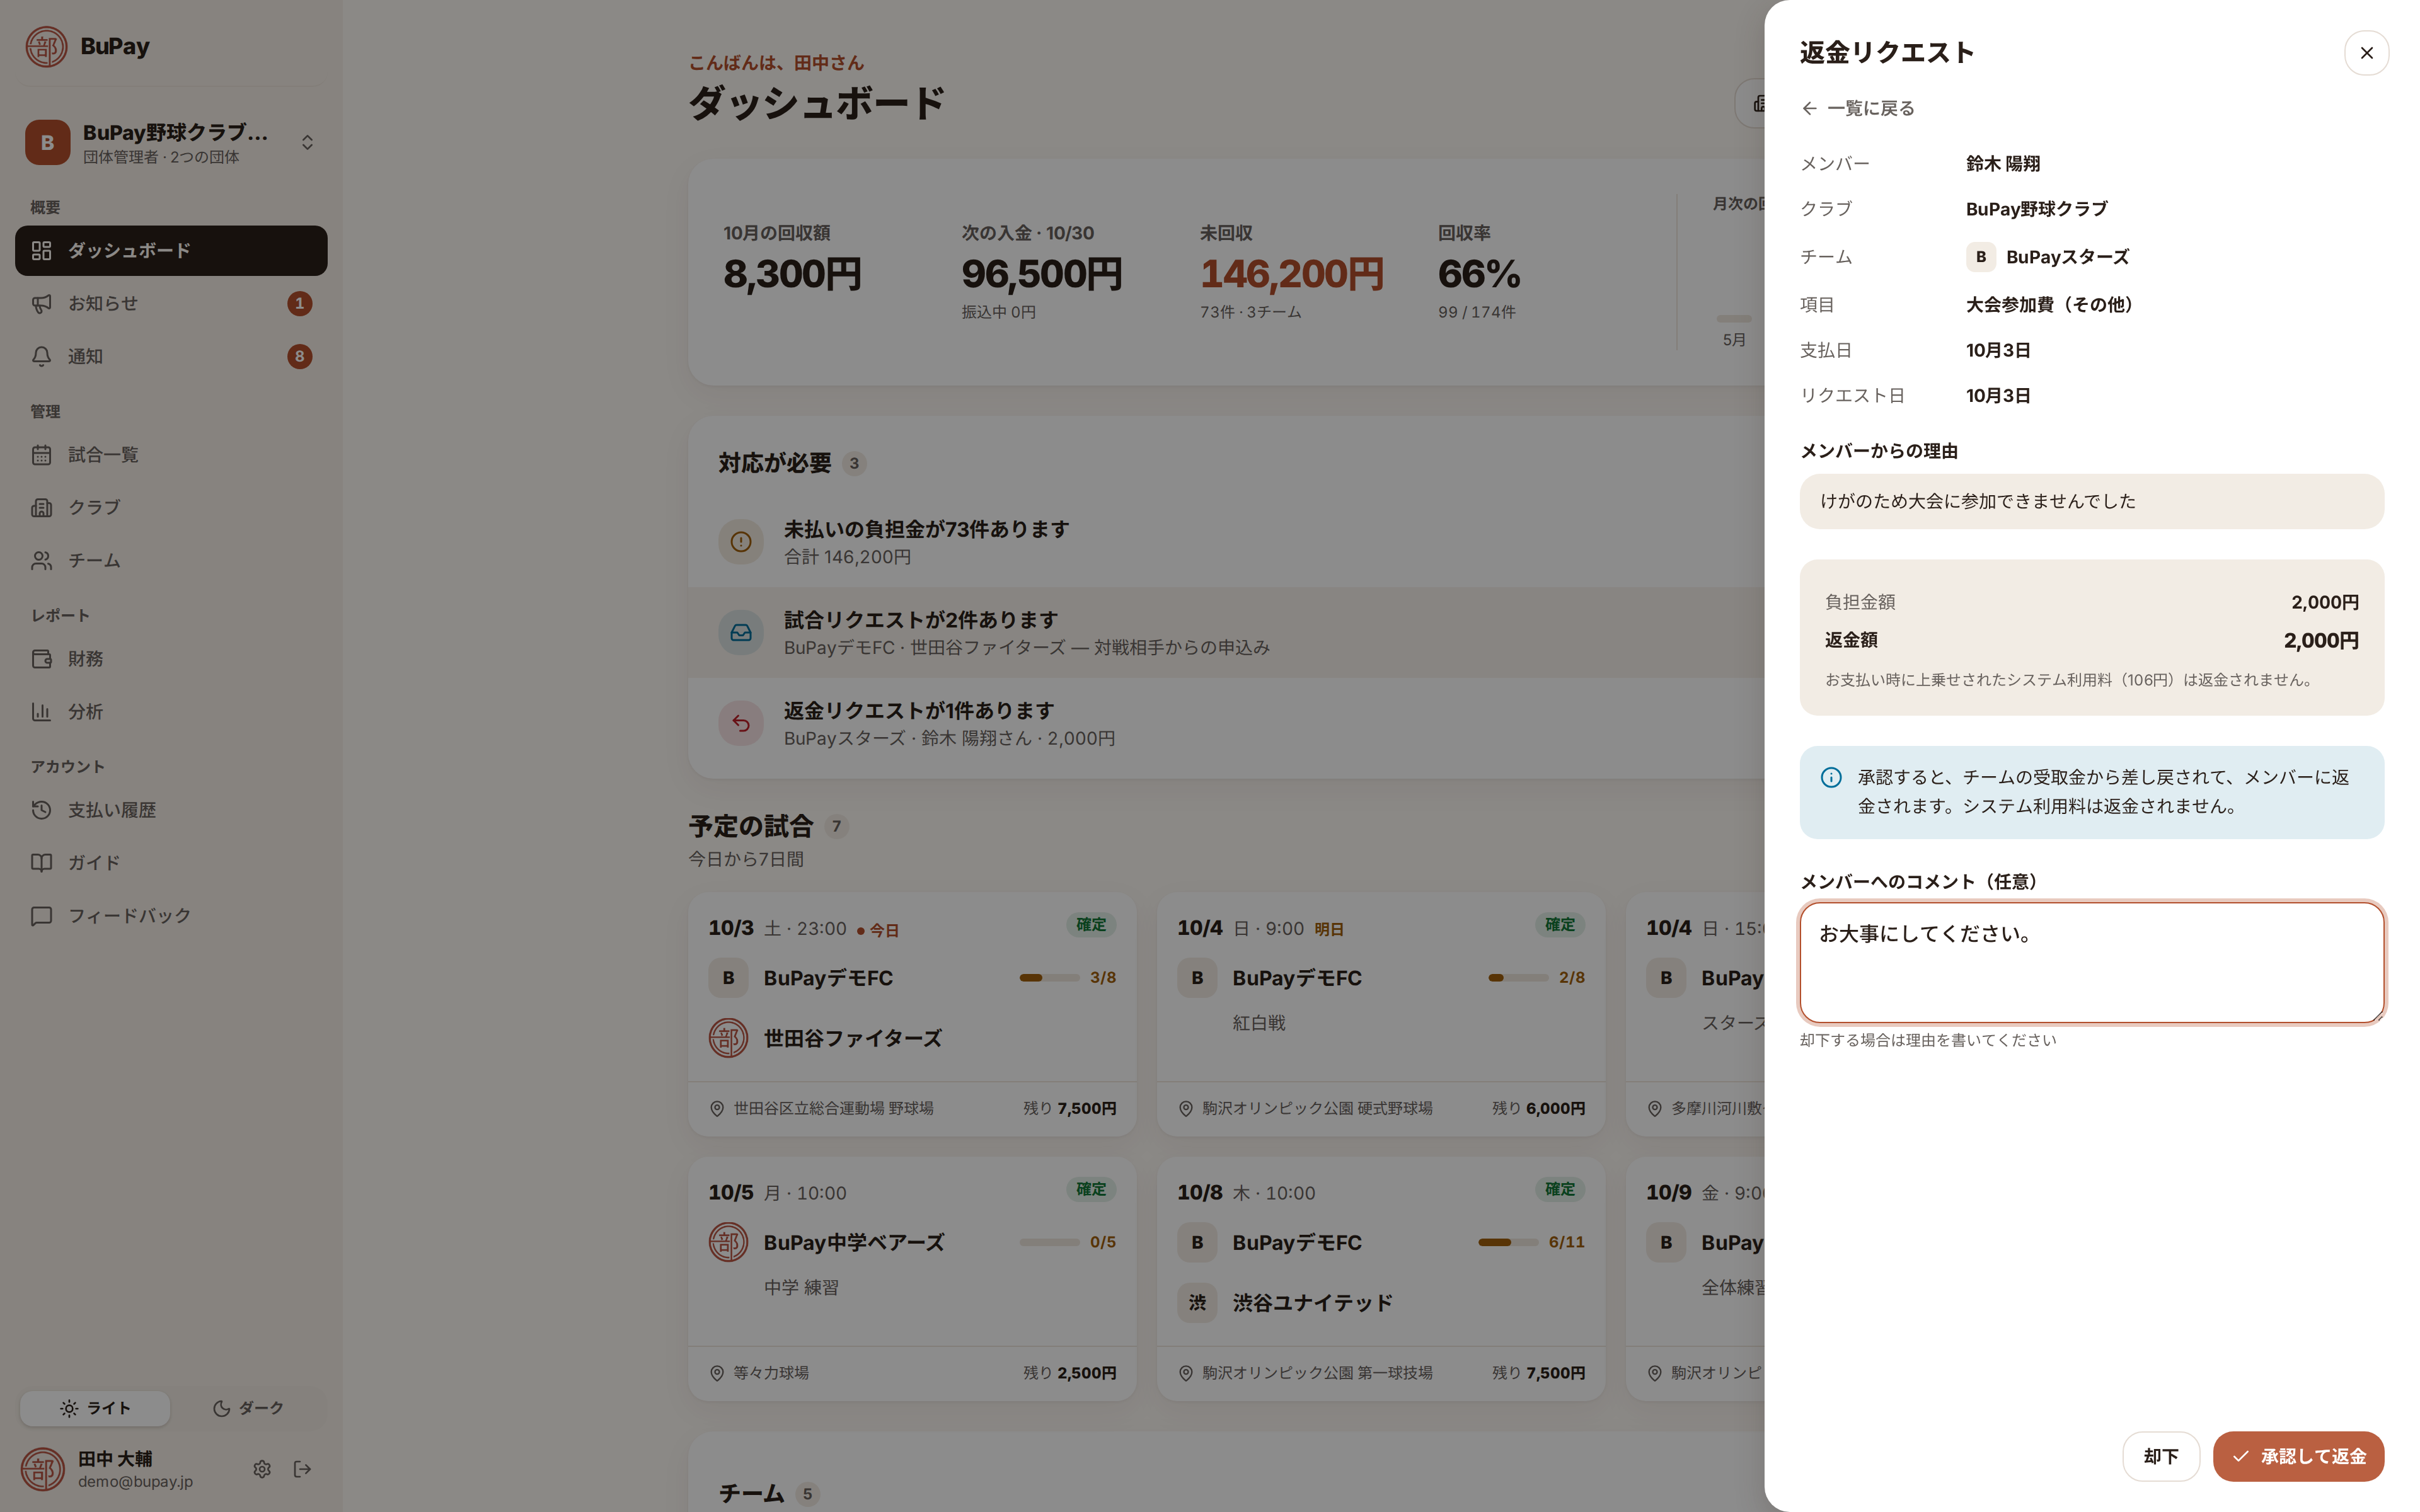2420x1512 pixels.
Task: Click the warning icon for 未払いの負担金
Action: click(x=741, y=542)
